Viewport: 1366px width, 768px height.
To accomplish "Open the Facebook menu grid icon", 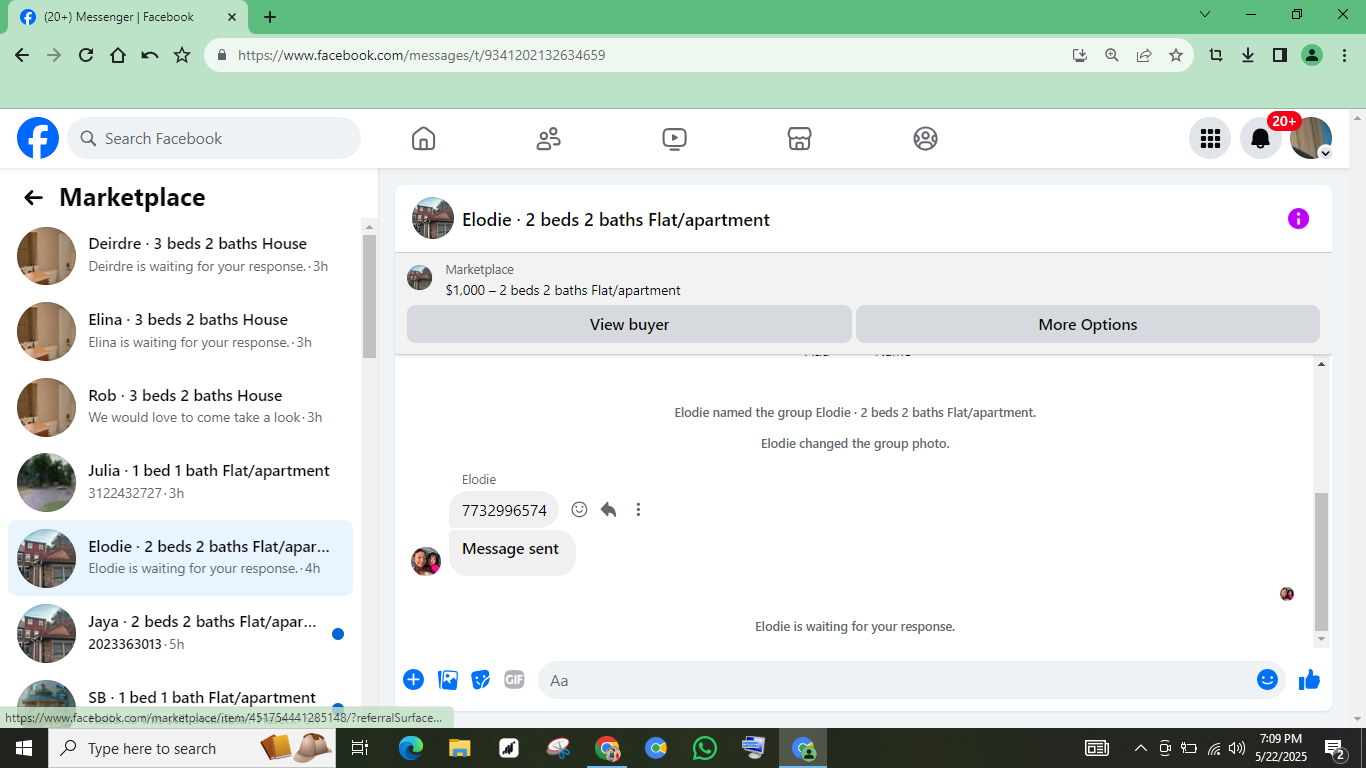I will (x=1210, y=138).
